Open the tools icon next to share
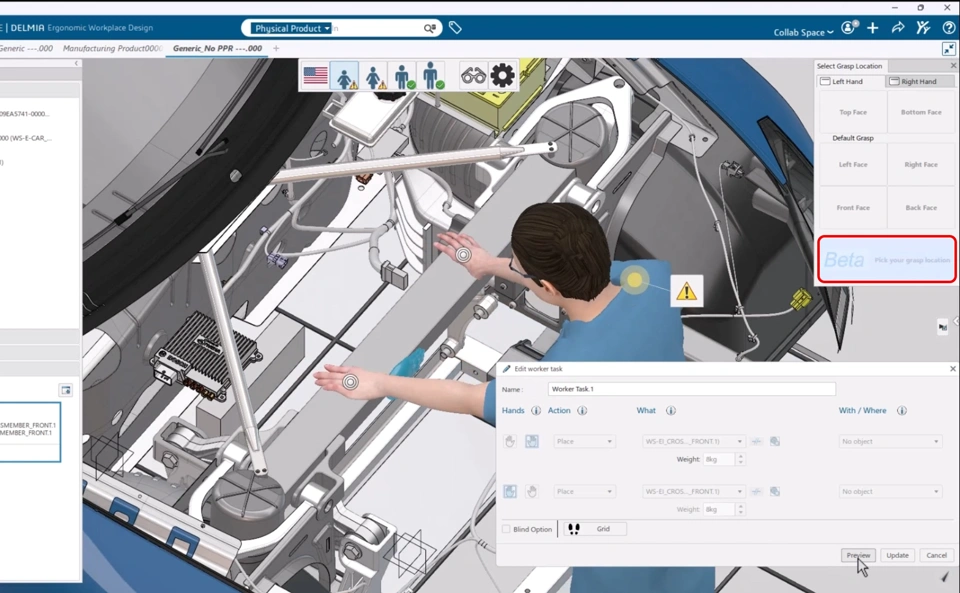This screenshot has height=593, width=960. pos(923,28)
